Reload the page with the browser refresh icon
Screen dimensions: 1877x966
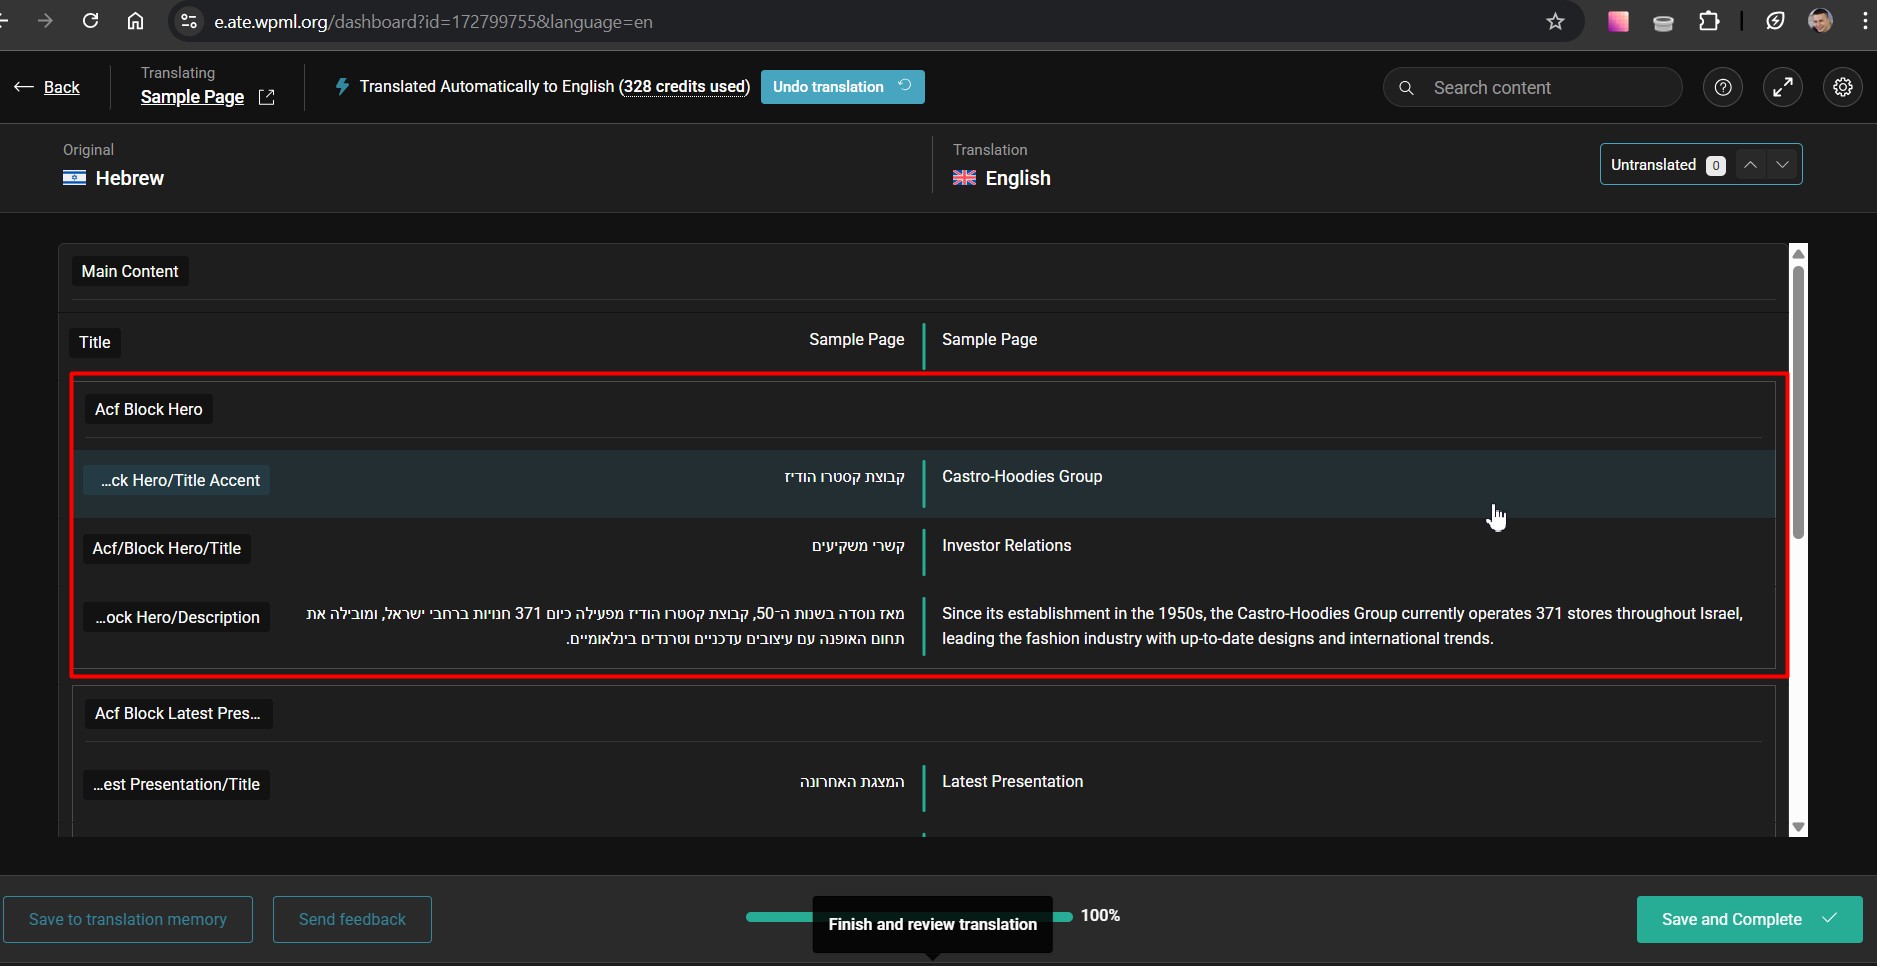coord(90,21)
